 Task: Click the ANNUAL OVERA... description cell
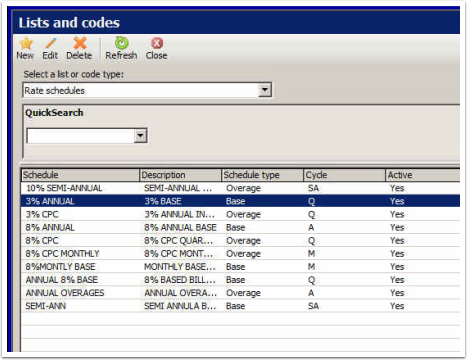[181, 293]
